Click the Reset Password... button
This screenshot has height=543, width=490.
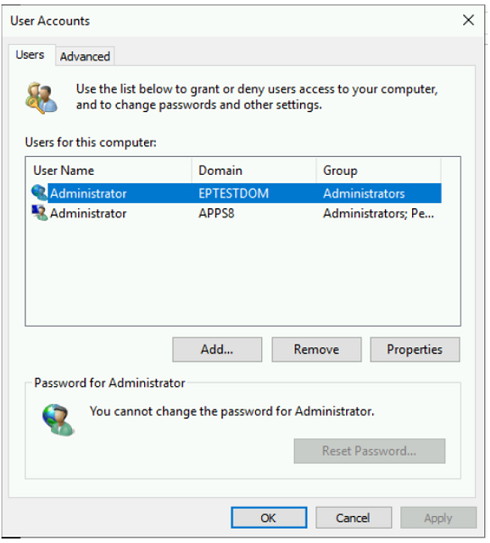pyautogui.click(x=369, y=451)
